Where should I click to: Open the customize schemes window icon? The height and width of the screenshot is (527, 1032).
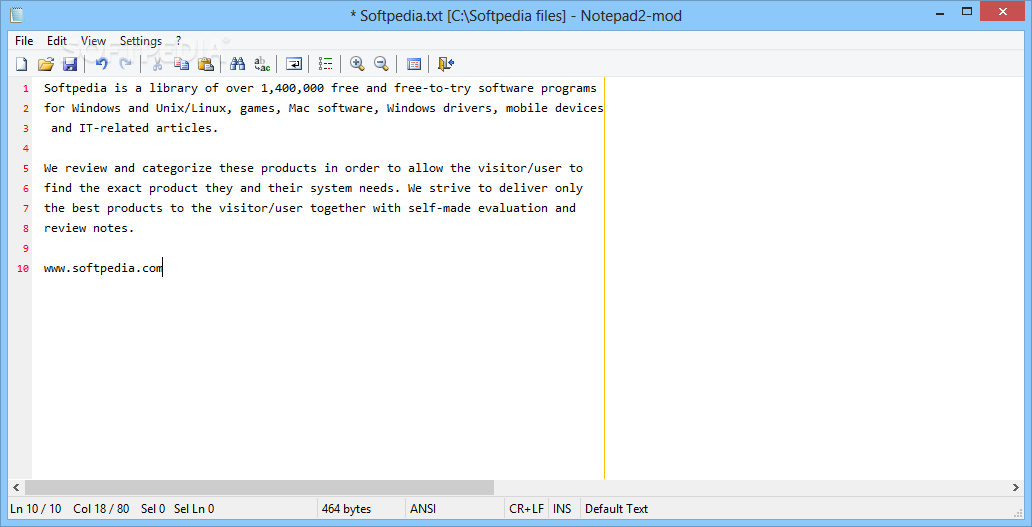click(413, 64)
